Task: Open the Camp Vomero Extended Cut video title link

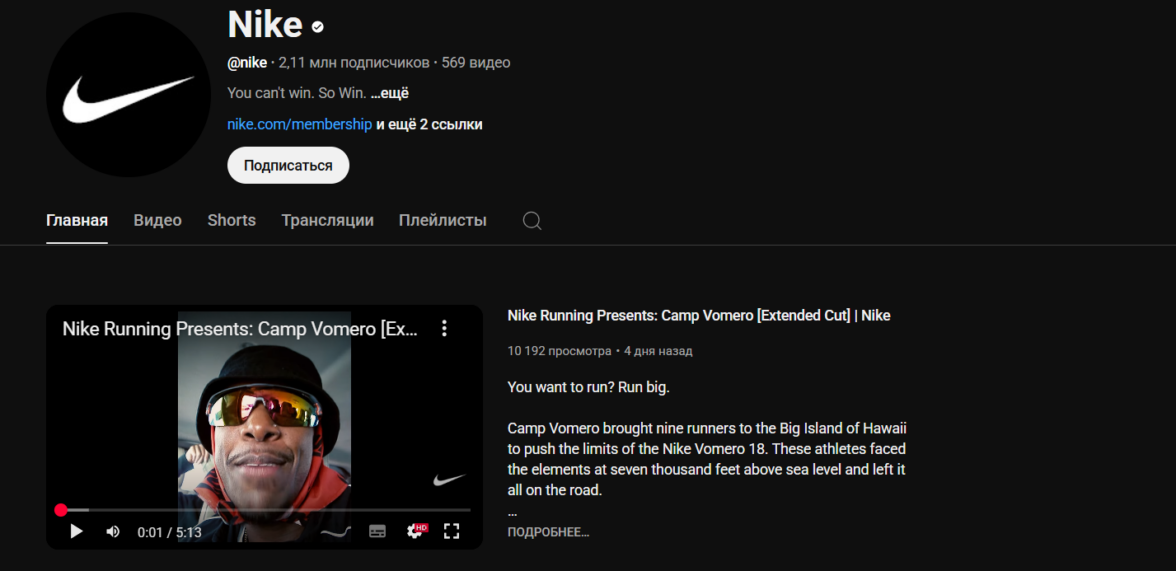Action: coord(699,316)
